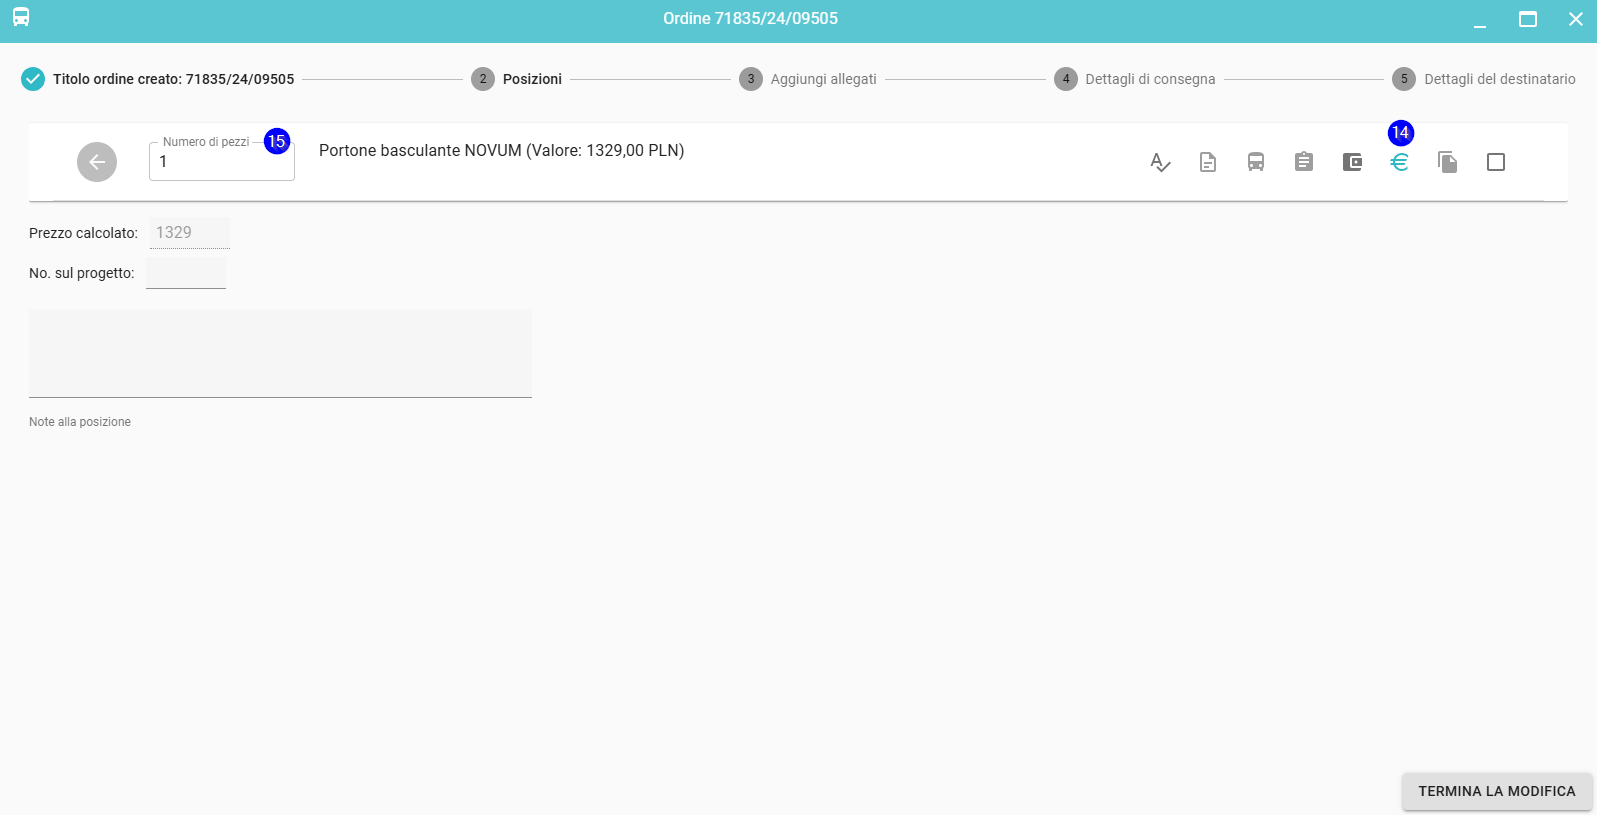The width and height of the screenshot is (1597, 815).
Task: Click the spellcheck icon in the position row
Action: pos(1160,162)
